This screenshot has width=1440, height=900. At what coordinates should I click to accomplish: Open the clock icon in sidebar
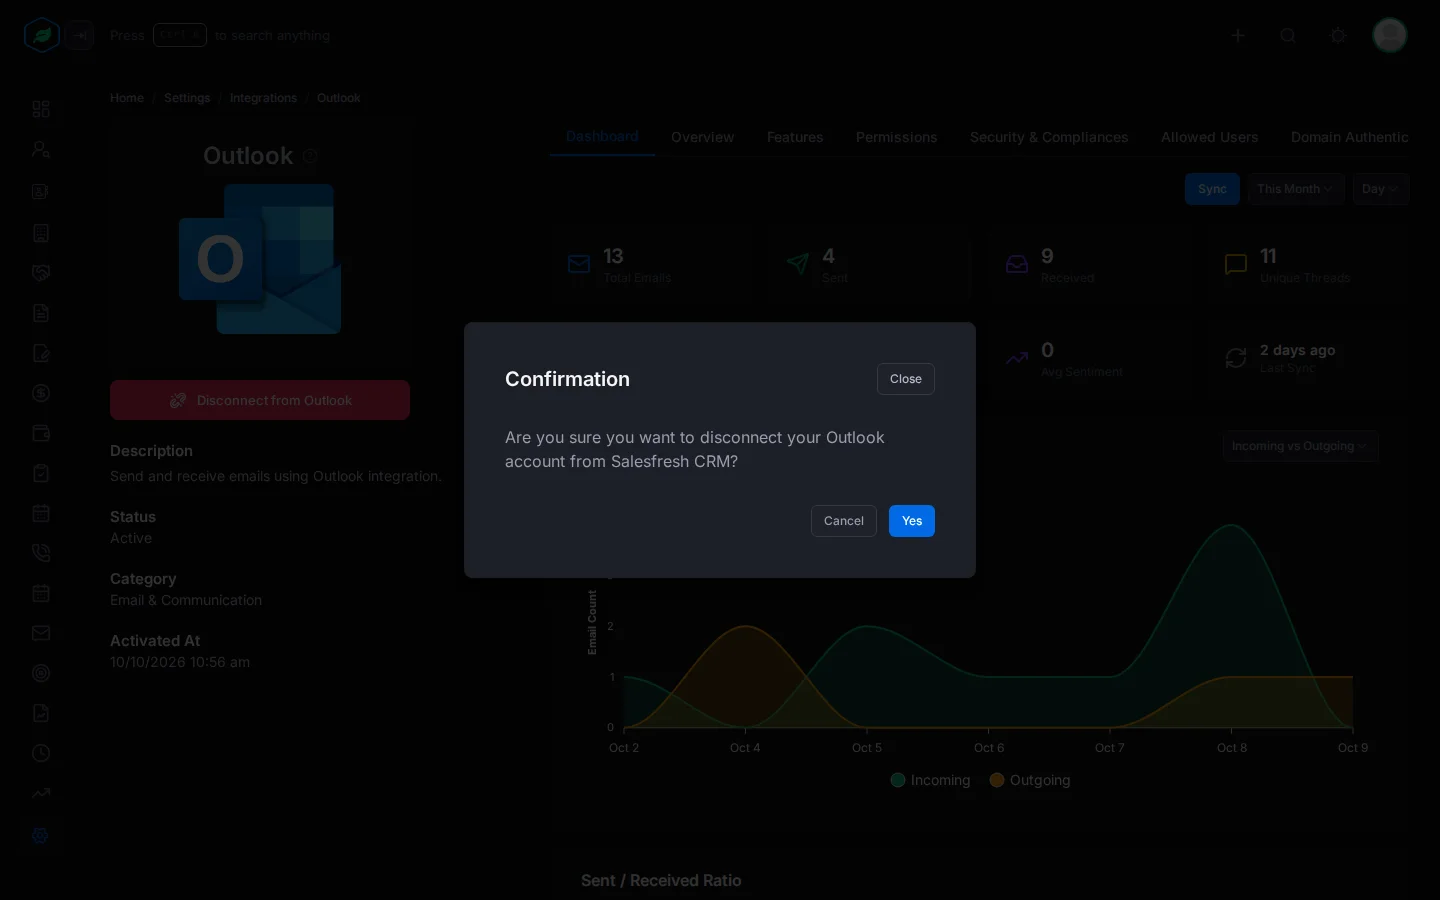click(x=41, y=753)
